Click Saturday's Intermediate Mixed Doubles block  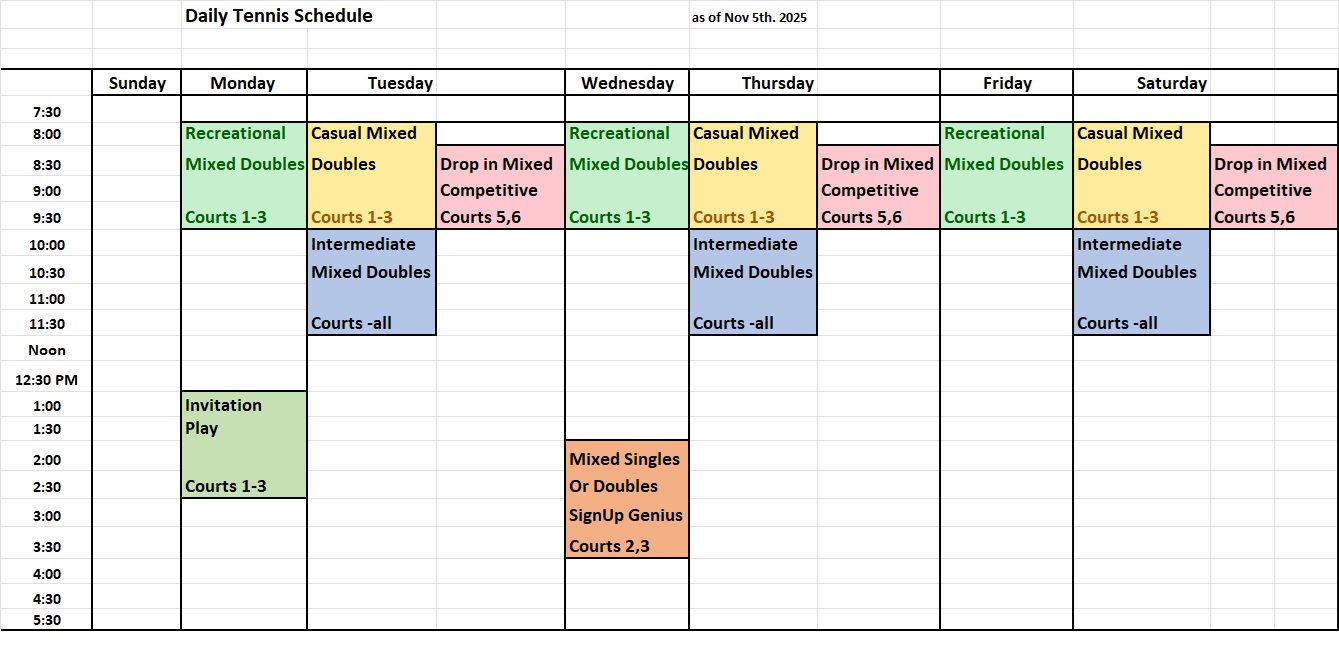pos(1141,283)
